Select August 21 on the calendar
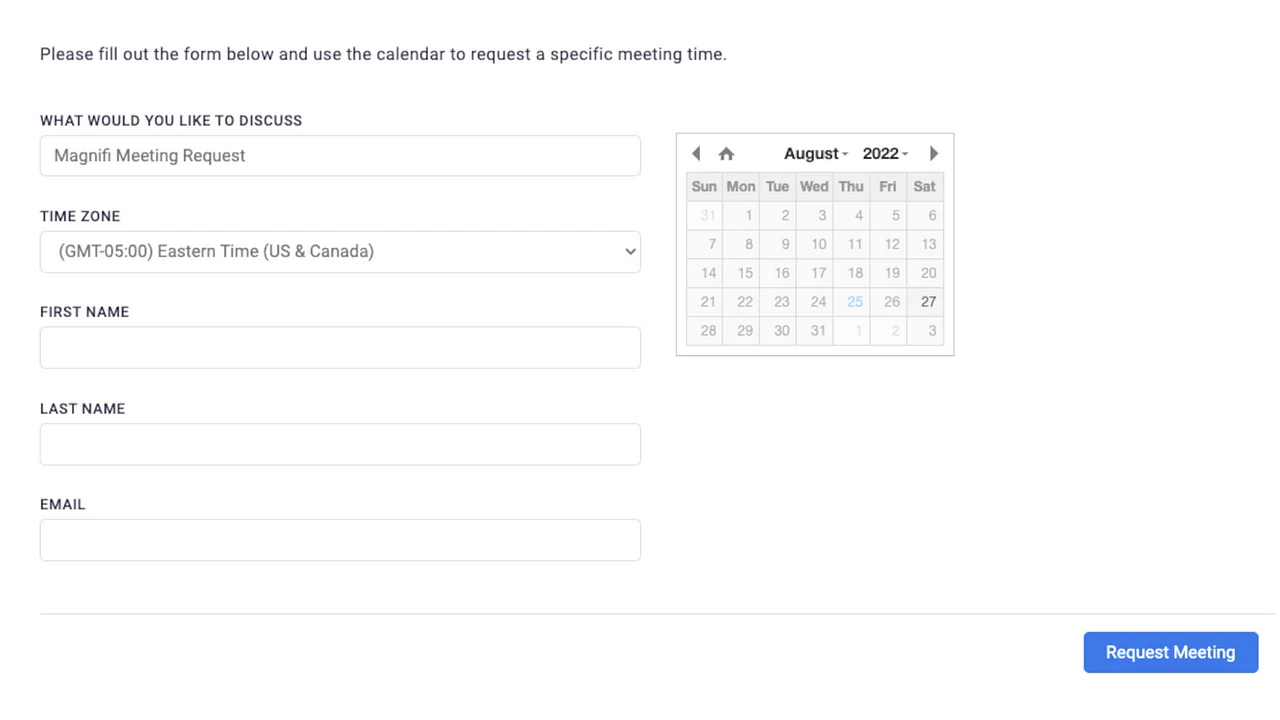This screenshot has height=720, width=1280. pos(708,302)
